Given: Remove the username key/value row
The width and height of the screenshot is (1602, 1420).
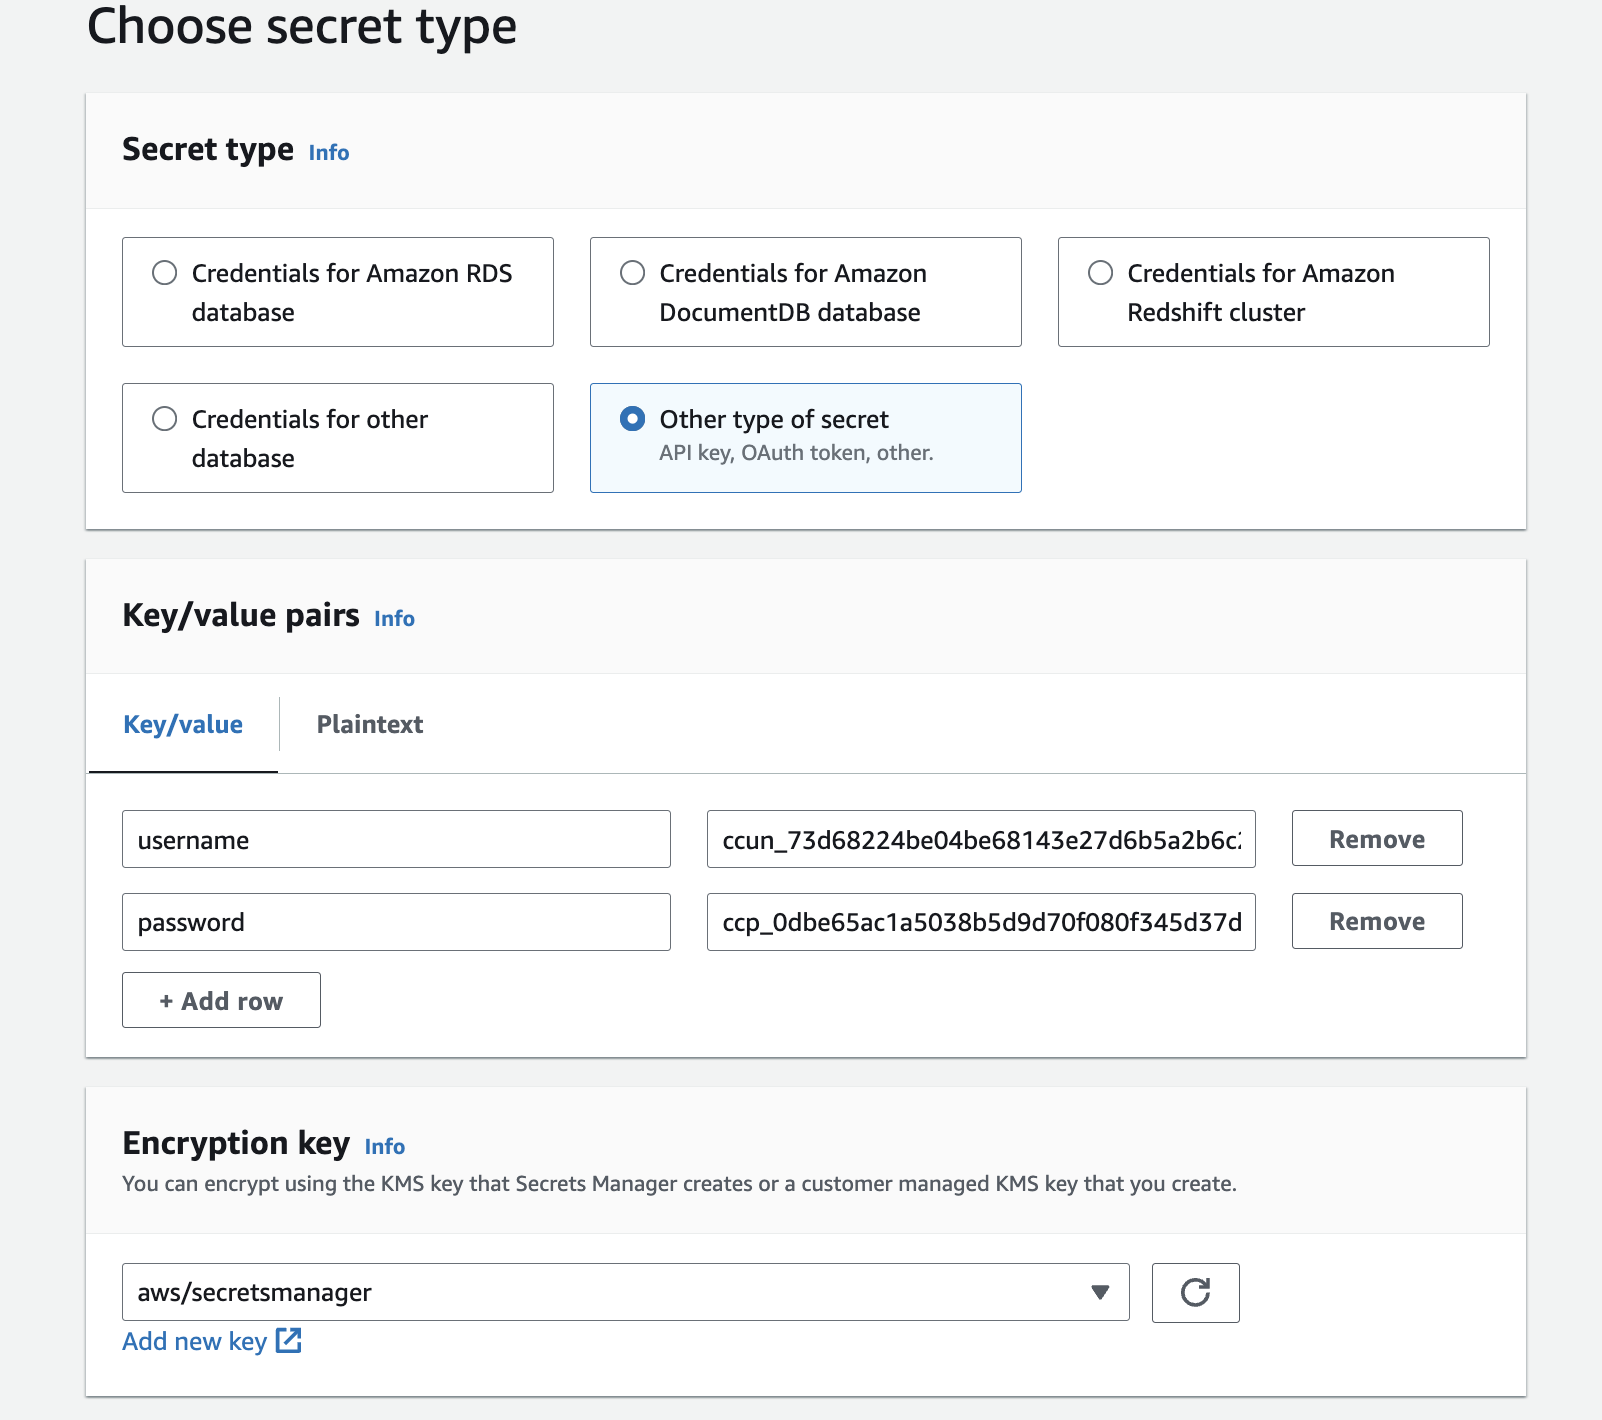Looking at the screenshot, I should (x=1376, y=839).
